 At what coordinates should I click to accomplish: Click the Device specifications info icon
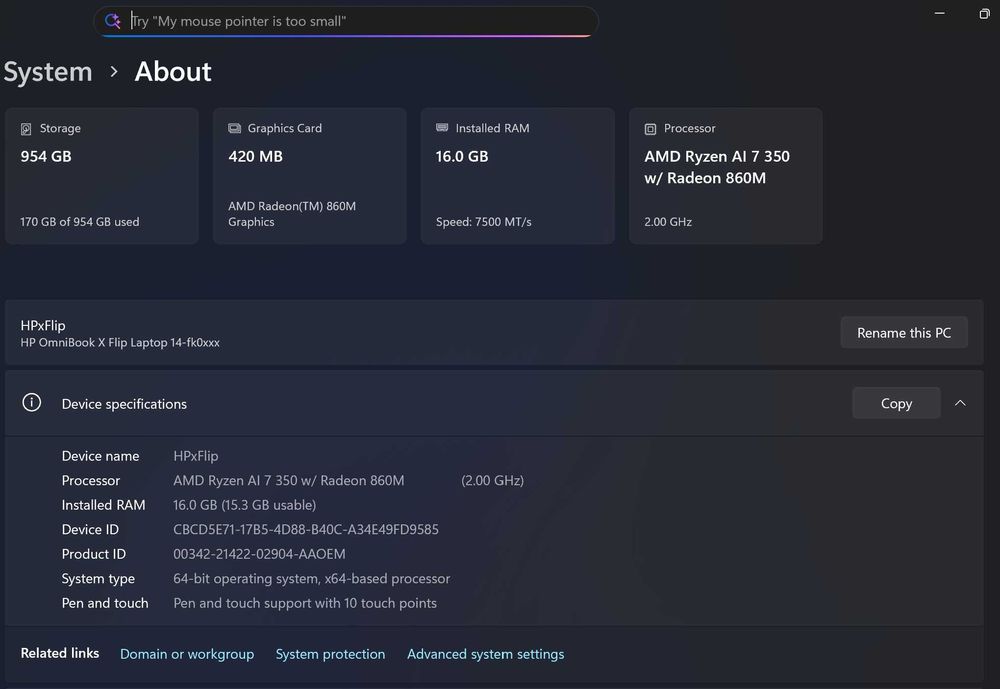click(32, 403)
